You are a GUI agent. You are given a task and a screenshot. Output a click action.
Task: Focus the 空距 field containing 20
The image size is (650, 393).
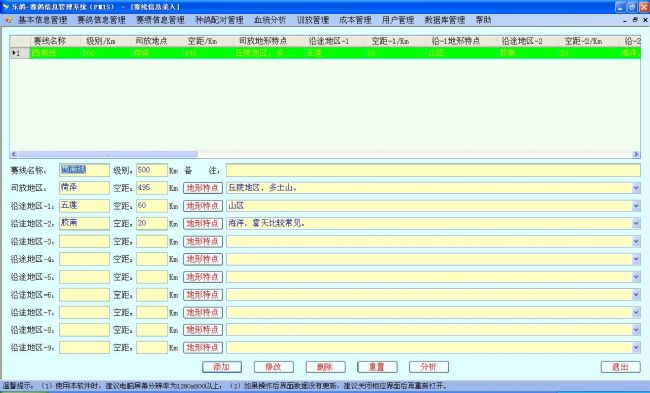click(152, 223)
